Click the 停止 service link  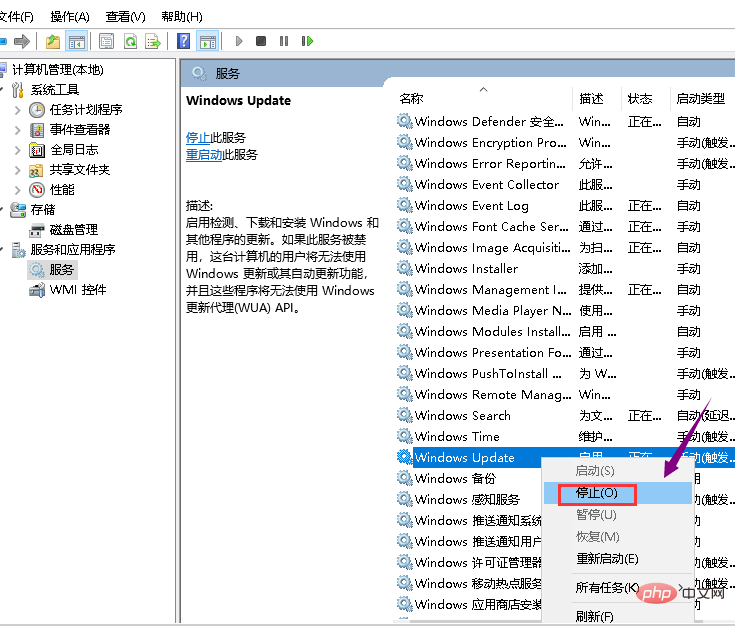198,138
